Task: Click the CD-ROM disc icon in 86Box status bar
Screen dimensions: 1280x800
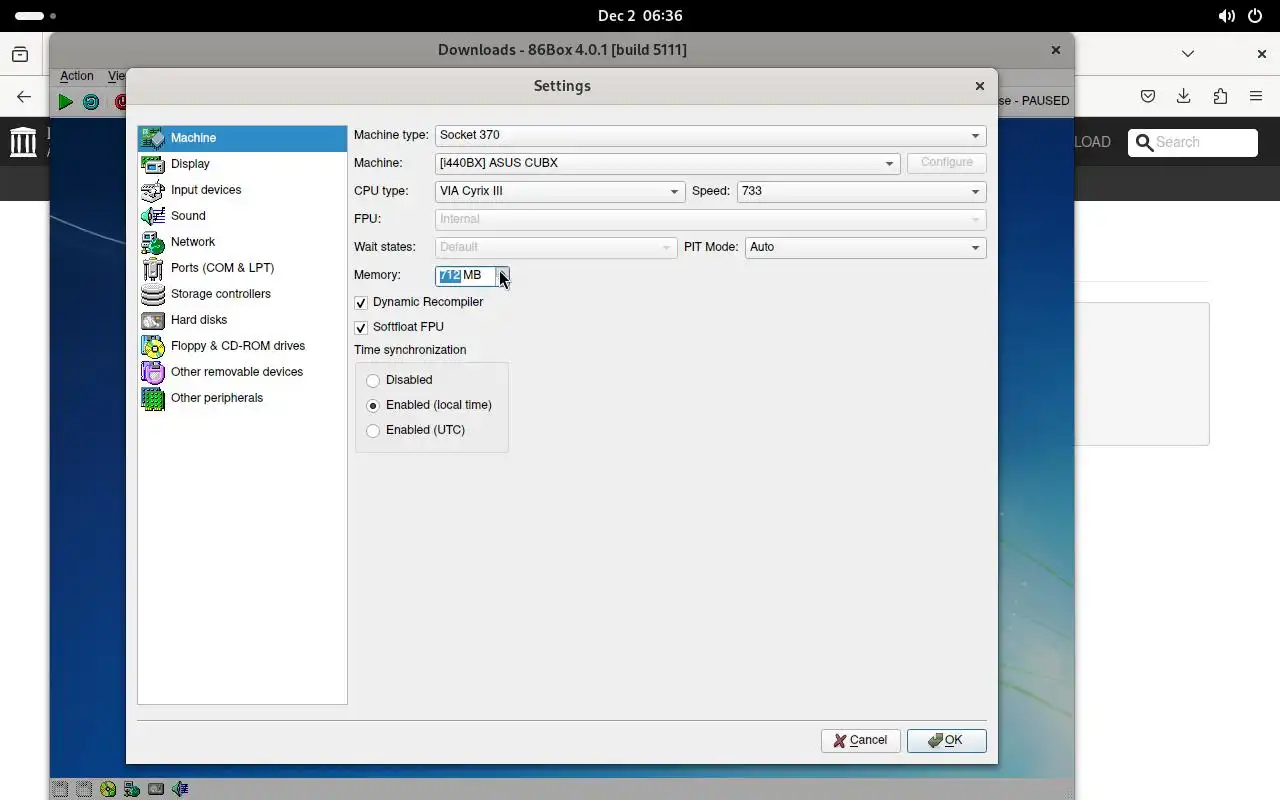Action: pos(108,789)
